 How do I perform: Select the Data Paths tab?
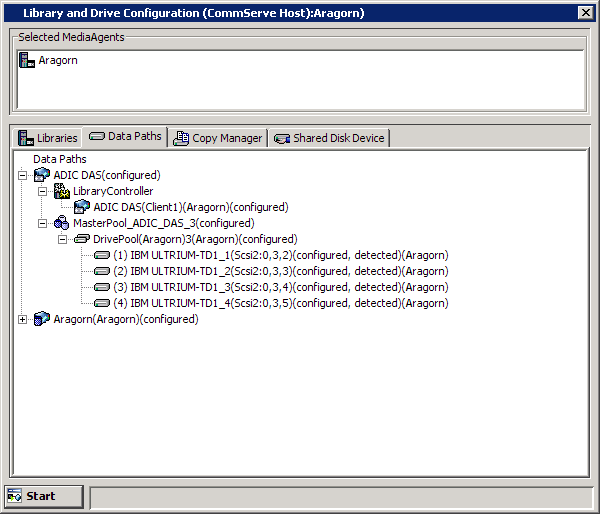point(125,136)
